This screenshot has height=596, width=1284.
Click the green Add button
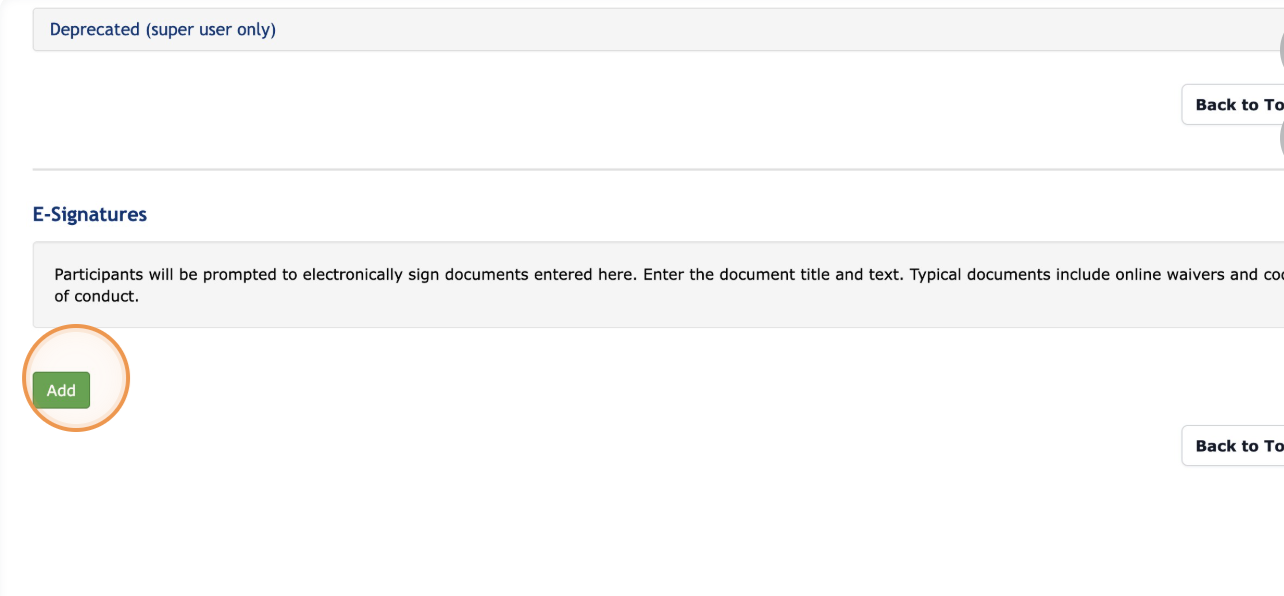click(61, 390)
